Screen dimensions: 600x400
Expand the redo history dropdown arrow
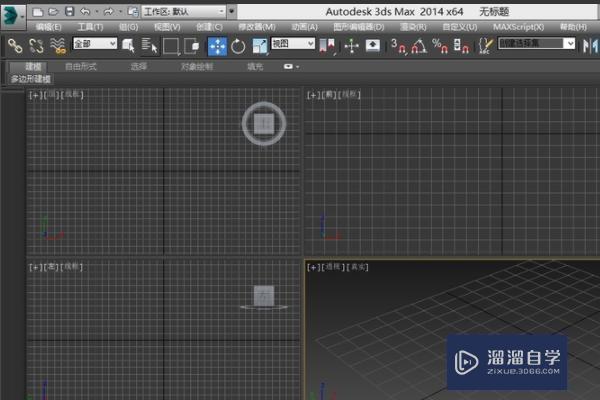point(120,12)
